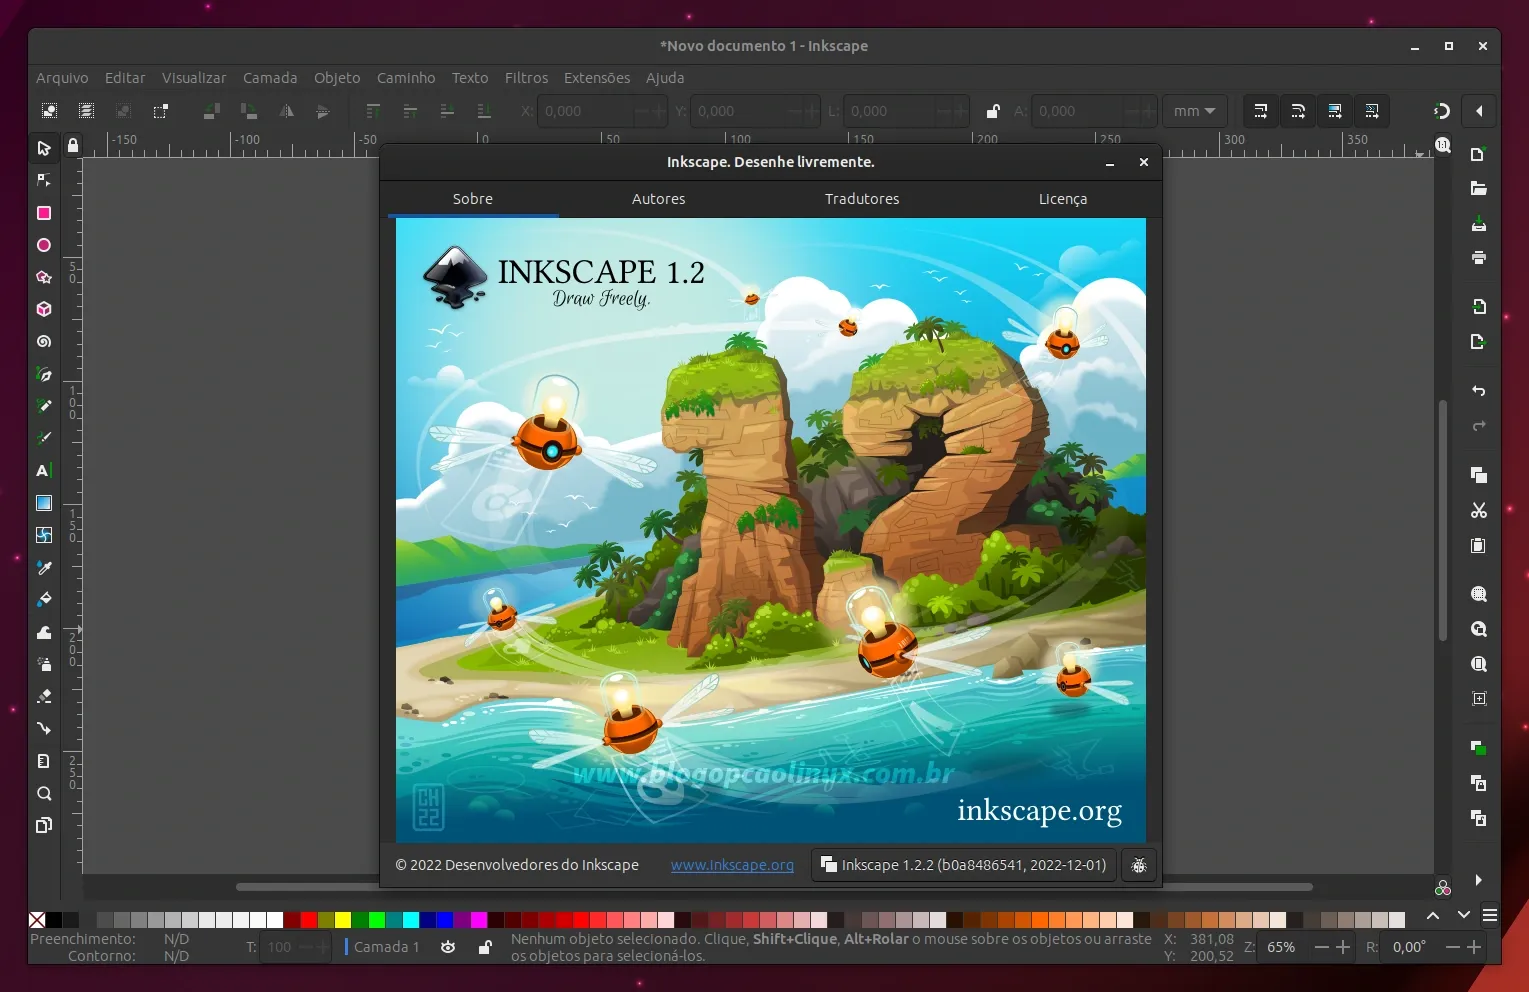This screenshot has height=992, width=1529.
Task: Select the Connector tool
Action: click(44, 728)
